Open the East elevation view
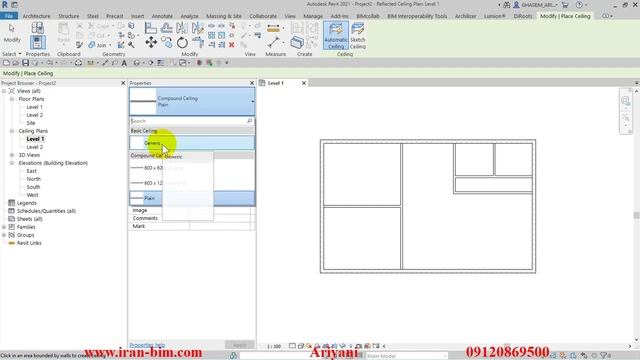This screenshot has width=640, height=360. 31,171
